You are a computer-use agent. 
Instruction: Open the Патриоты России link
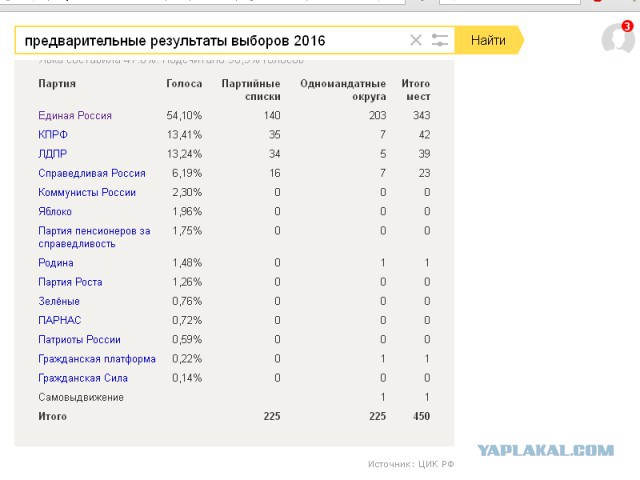(79, 339)
